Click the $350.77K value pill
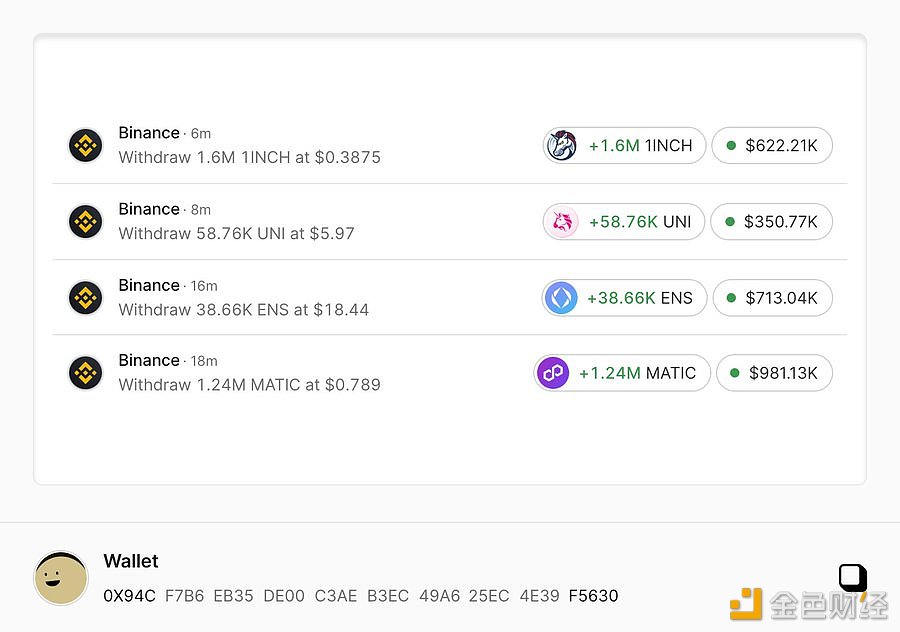 [771, 222]
